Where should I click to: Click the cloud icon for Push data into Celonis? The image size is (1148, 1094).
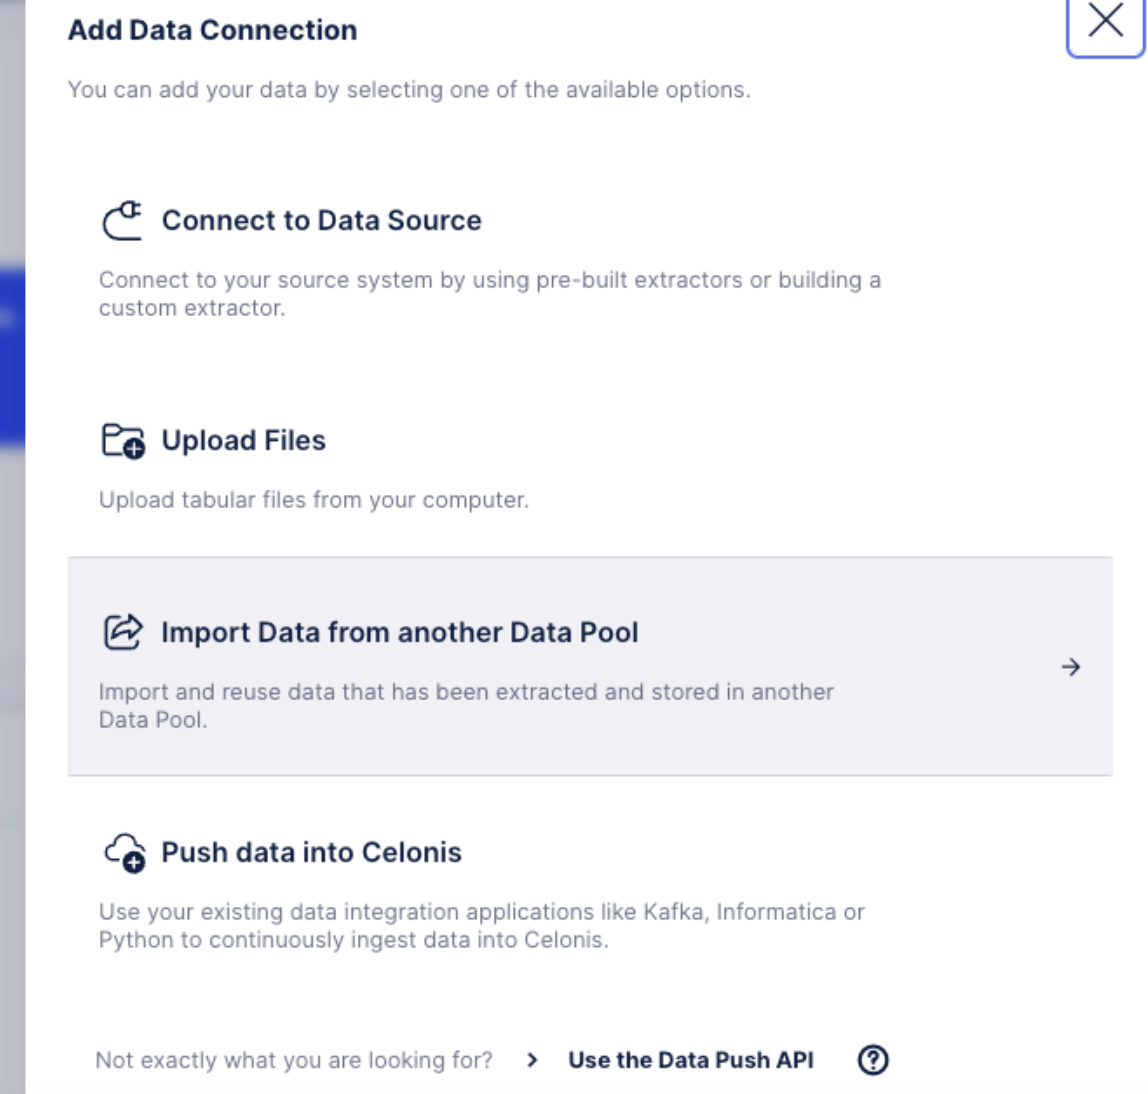click(x=125, y=853)
